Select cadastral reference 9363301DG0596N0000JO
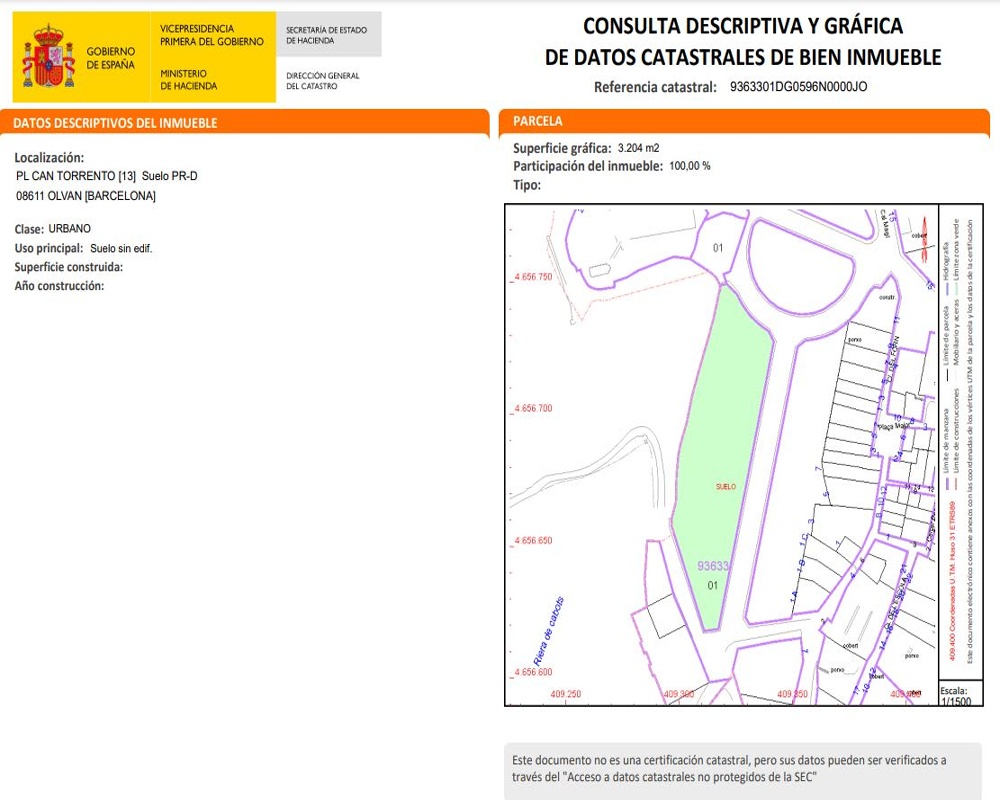 coord(798,87)
